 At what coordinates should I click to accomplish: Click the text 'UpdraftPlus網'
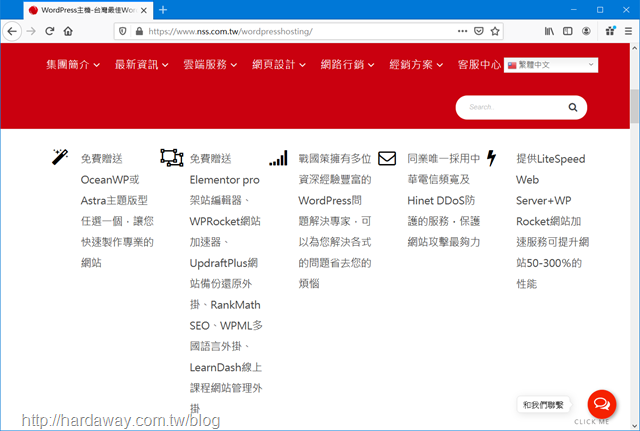pos(224,263)
